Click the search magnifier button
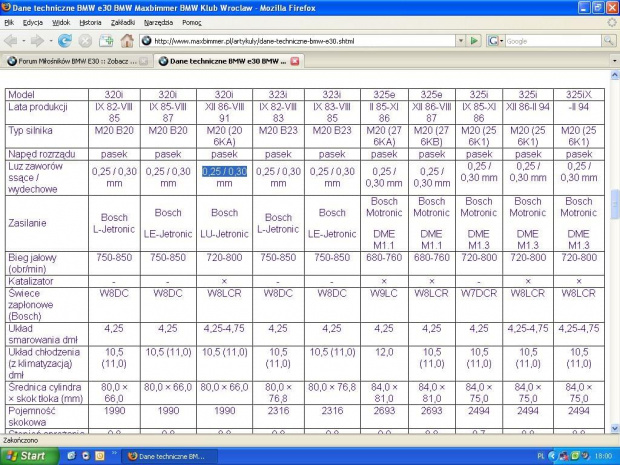Viewport: 620px width, 465px height. coord(609,41)
